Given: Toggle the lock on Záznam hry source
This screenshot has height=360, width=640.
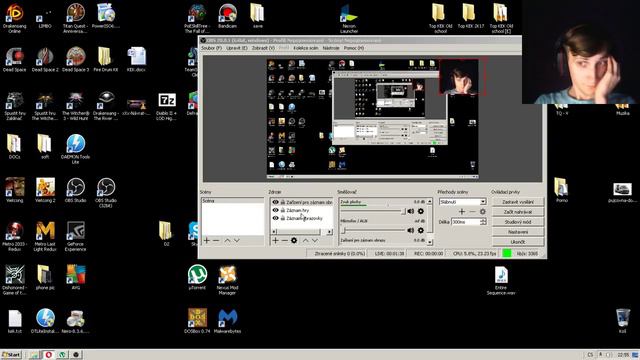Looking at the screenshot, I should click(282, 210).
